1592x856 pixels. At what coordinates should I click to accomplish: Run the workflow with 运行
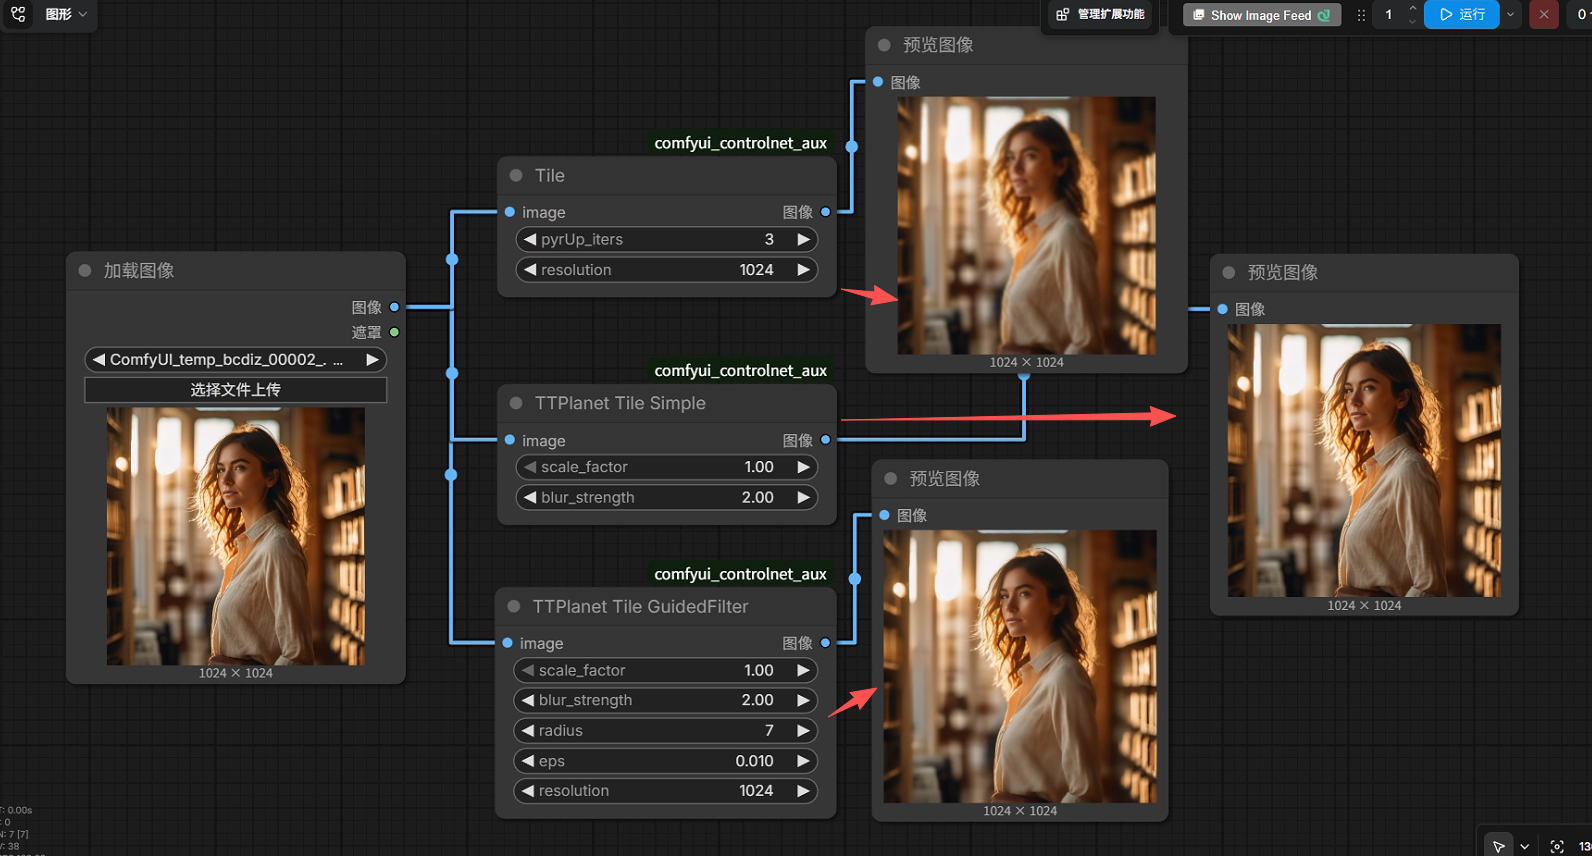pyautogui.click(x=1462, y=15)
